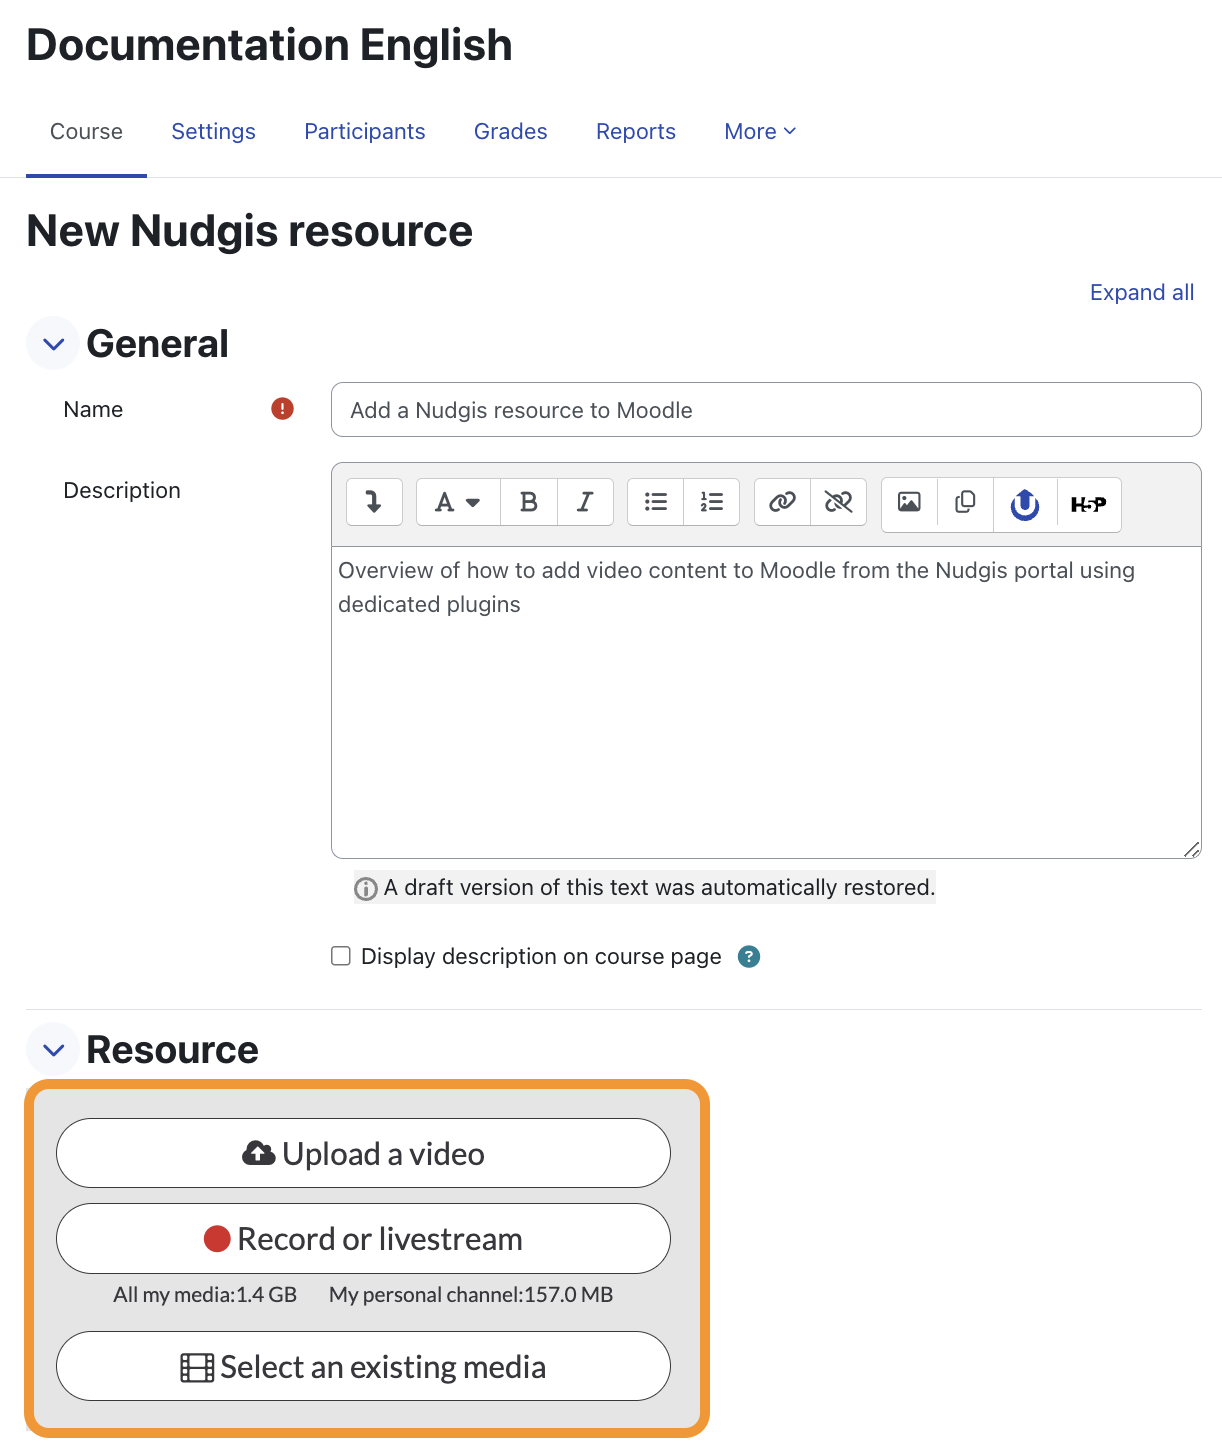Click the Upload a video button
1222x1451 pixels.
click(363, 1153)
